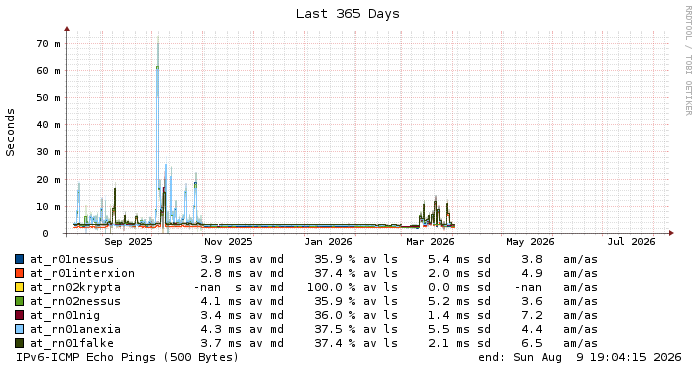Click the Mar 2026 axis label
This screenshot has height=371, width=697.
pos(430,242)
